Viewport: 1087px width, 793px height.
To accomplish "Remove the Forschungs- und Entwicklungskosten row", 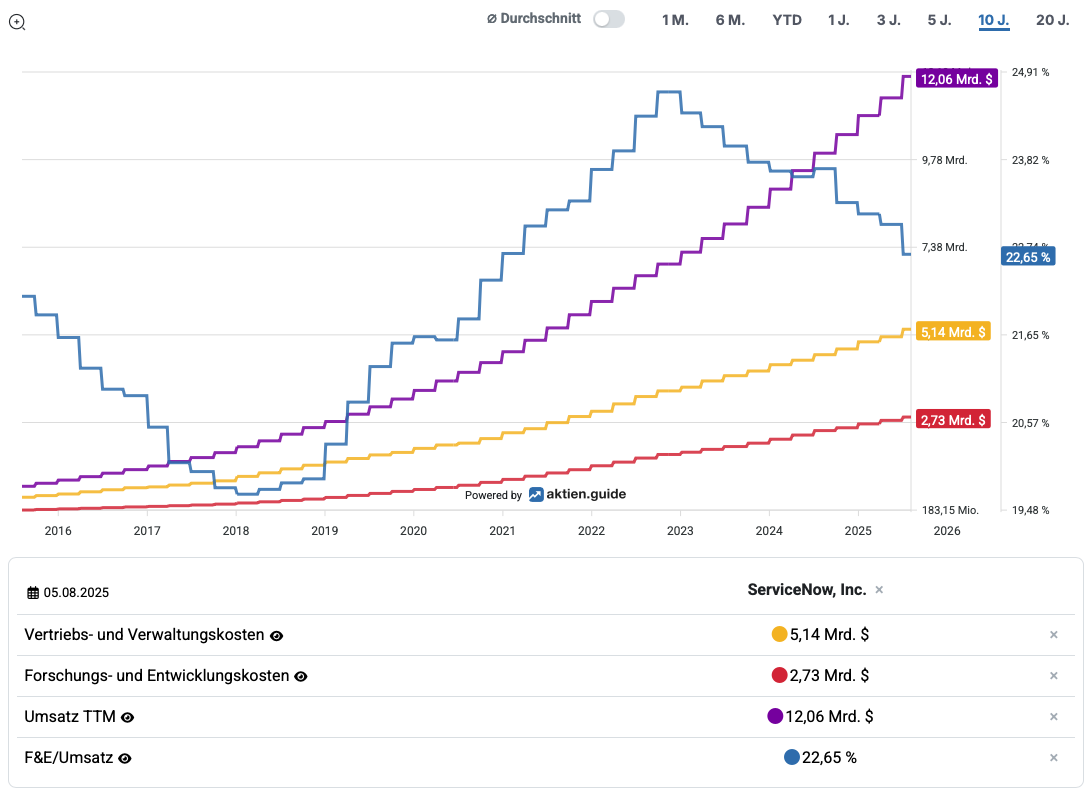I will [1054, 676].
